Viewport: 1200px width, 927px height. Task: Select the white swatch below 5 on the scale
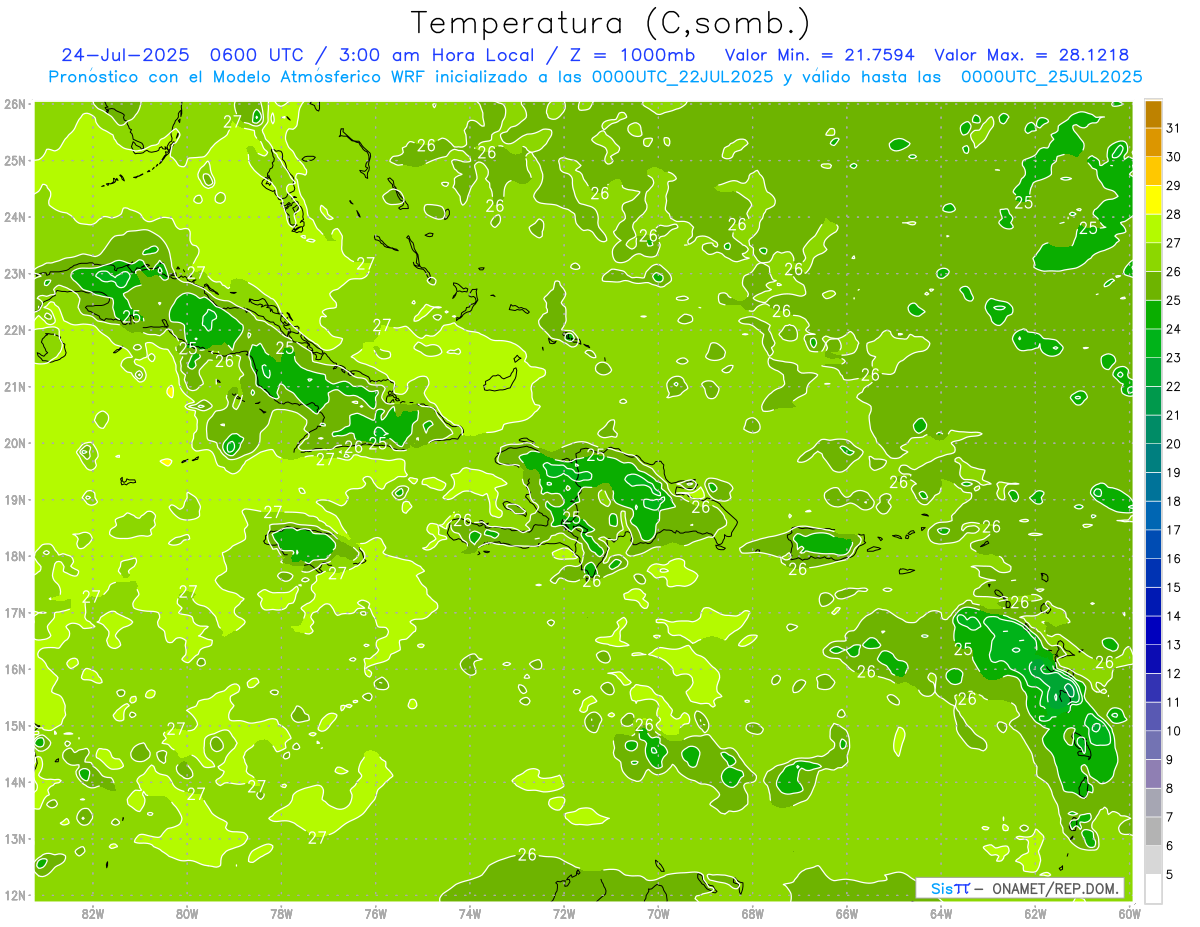(x=1153, y=888)
